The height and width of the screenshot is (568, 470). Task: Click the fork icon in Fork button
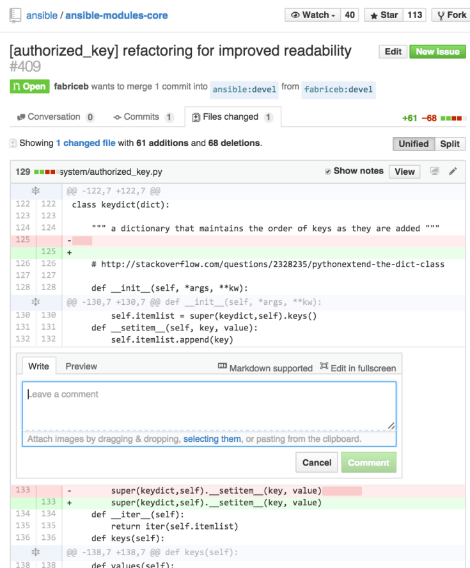(441, 16)
